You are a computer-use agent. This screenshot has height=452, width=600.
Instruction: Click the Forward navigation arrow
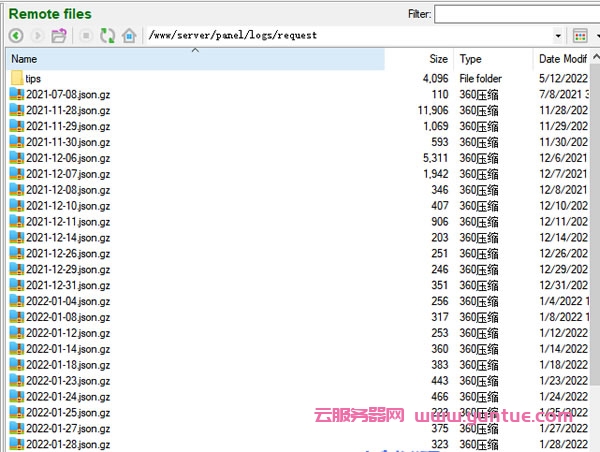coord(38,36)
